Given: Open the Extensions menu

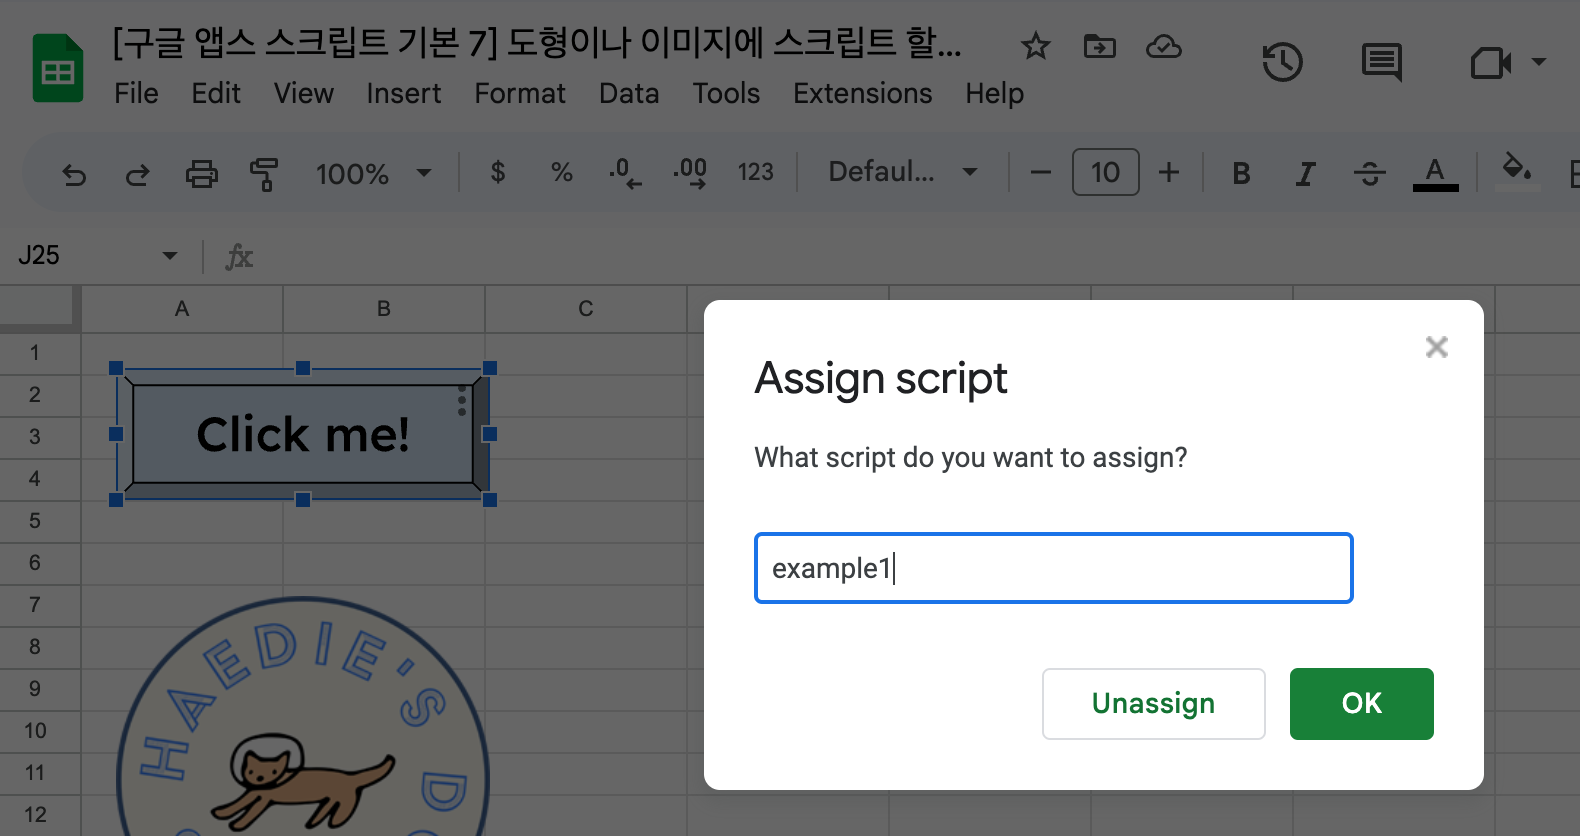Looking at the screenshot, I should coord(863,93).
